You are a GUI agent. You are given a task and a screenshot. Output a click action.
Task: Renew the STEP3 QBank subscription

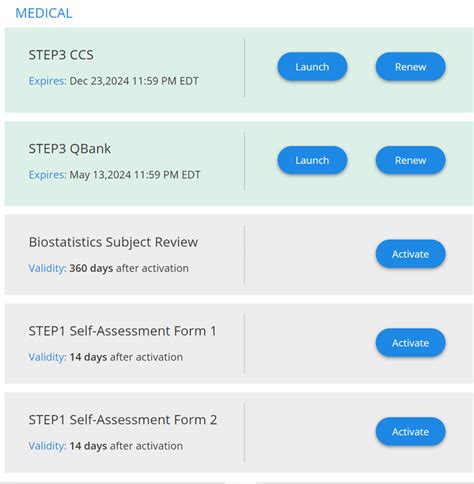pos(410,160)
